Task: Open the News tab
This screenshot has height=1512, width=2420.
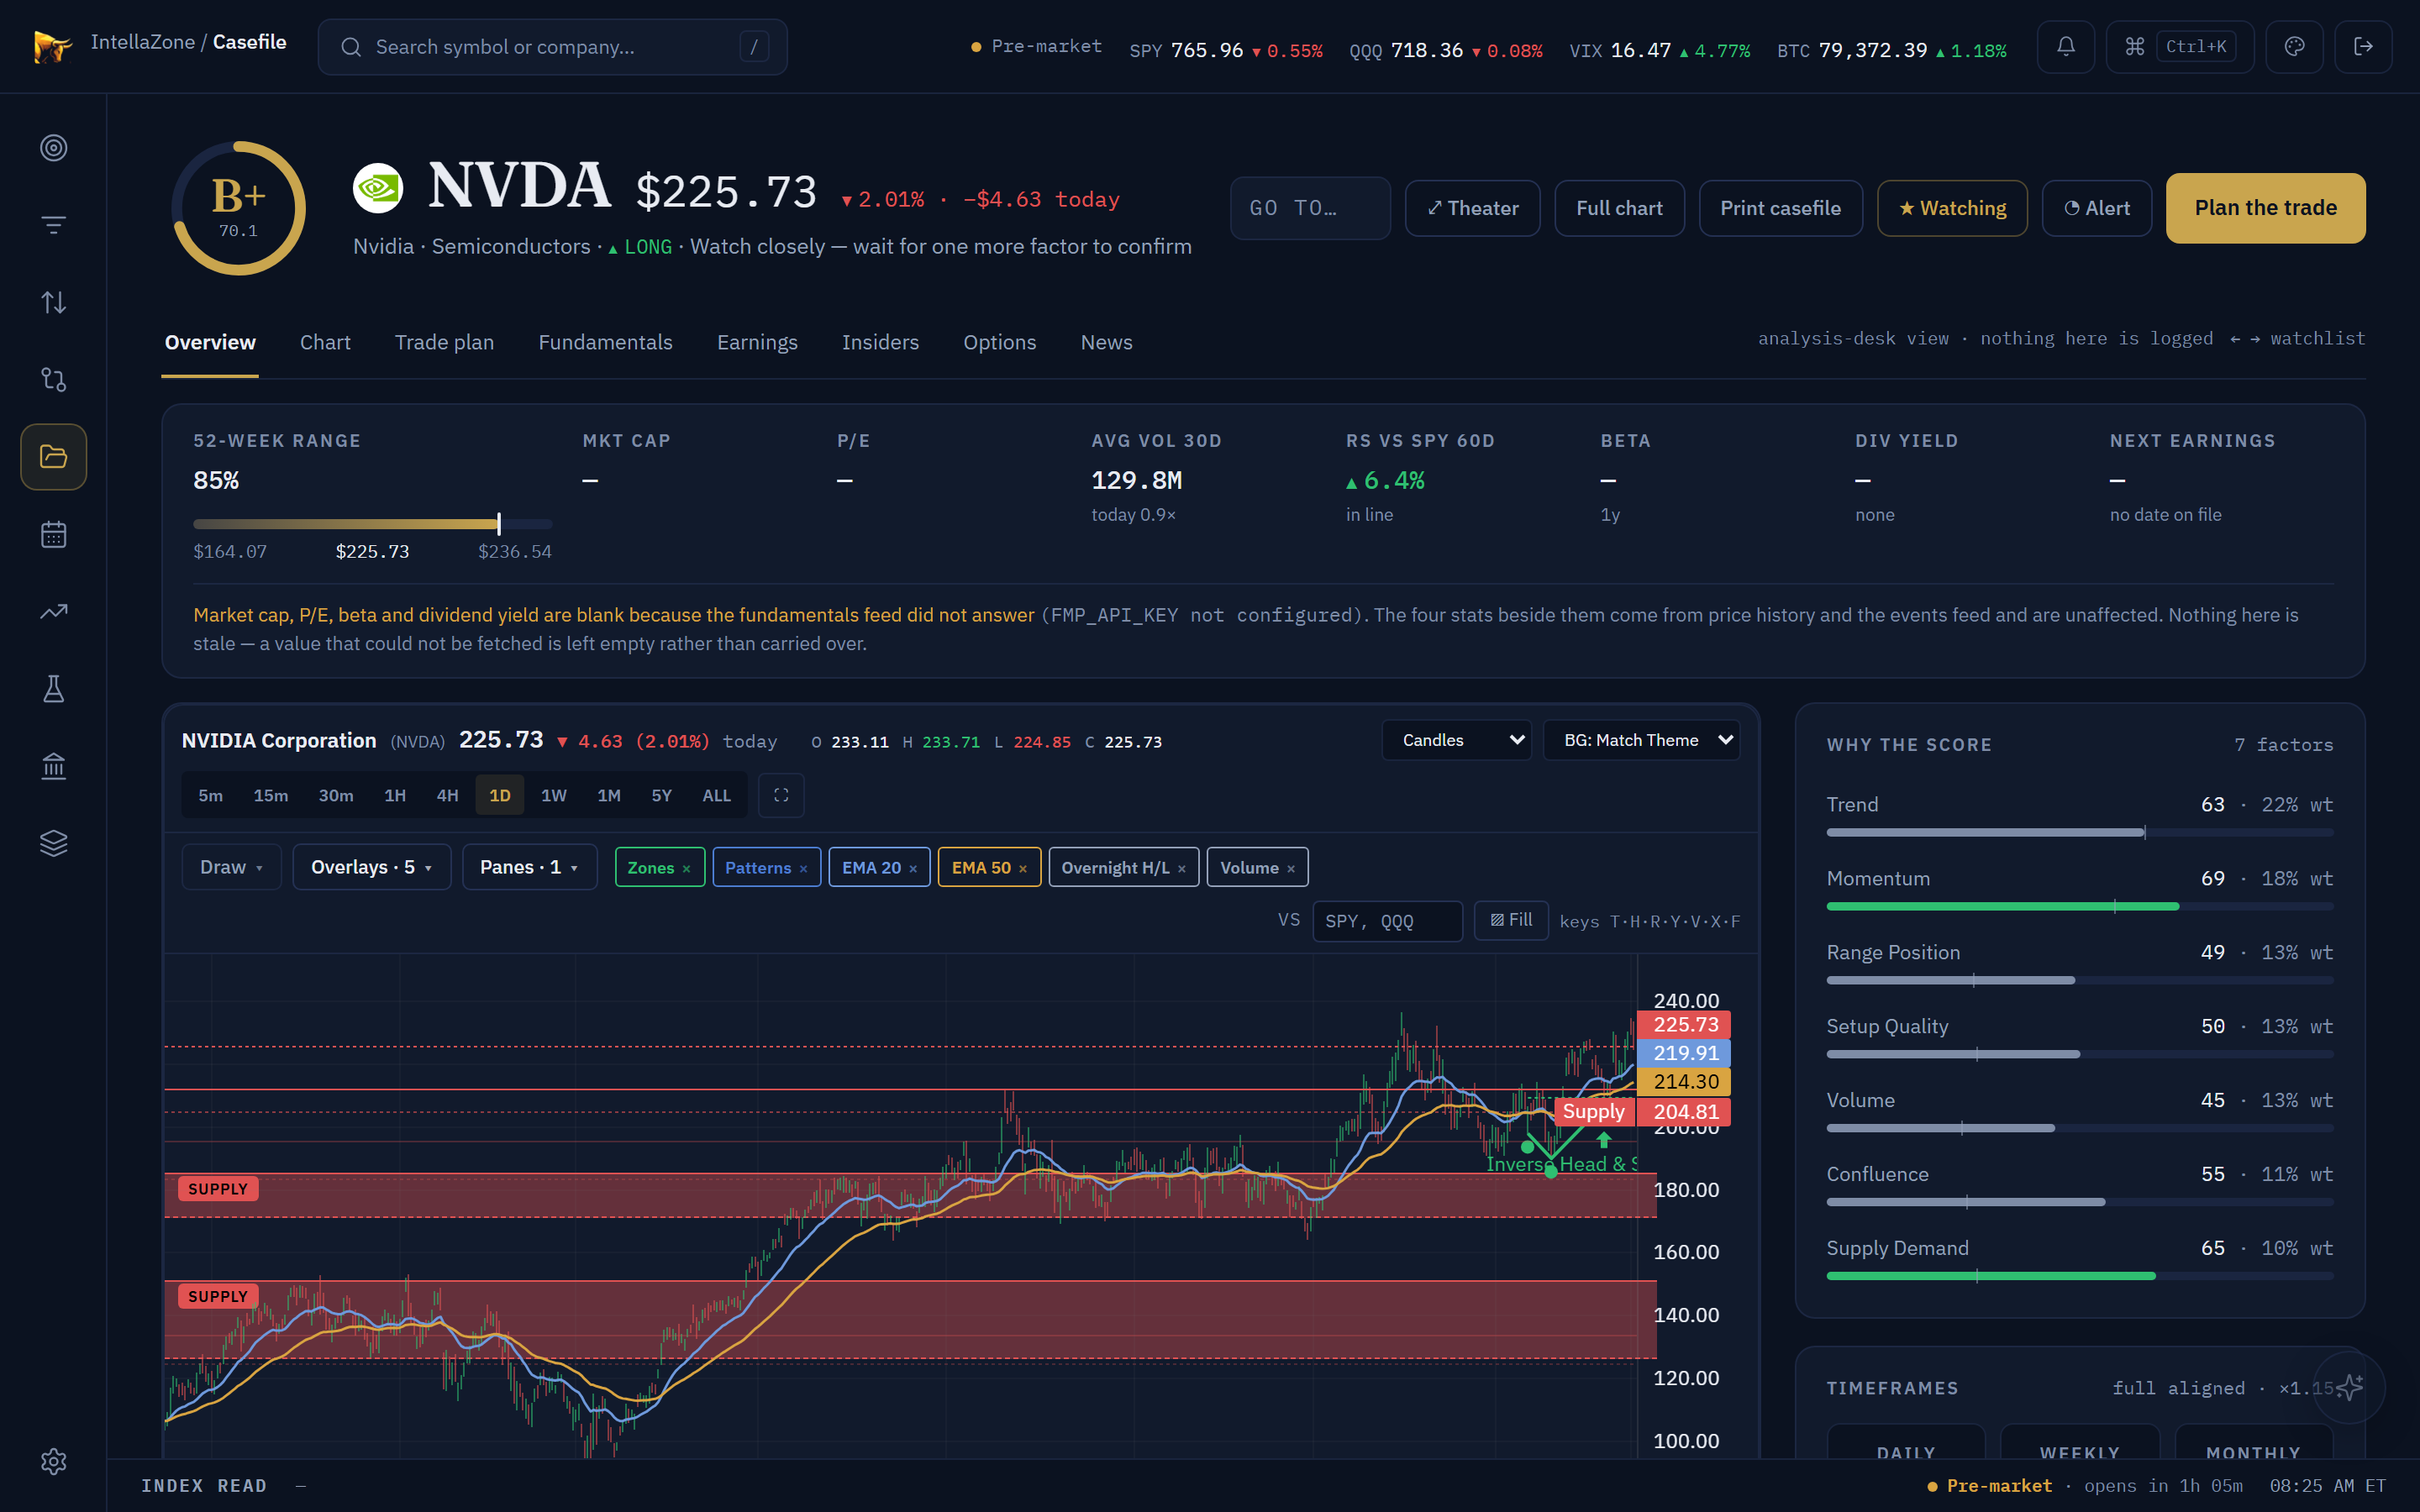Action: click(1106, 342)
